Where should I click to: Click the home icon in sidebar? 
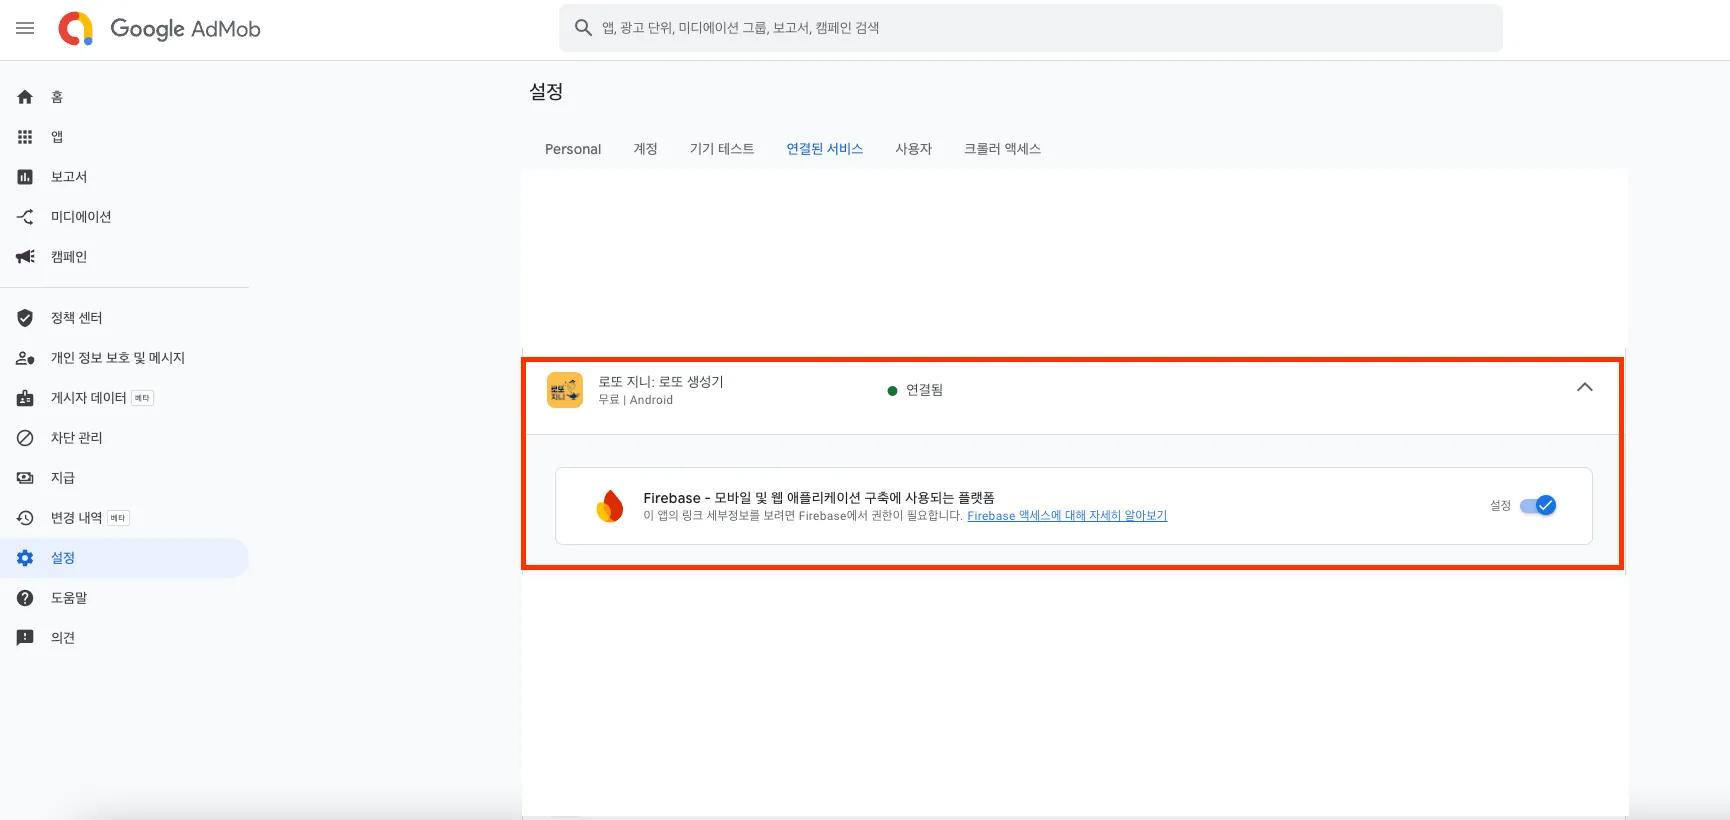[25, 97]
